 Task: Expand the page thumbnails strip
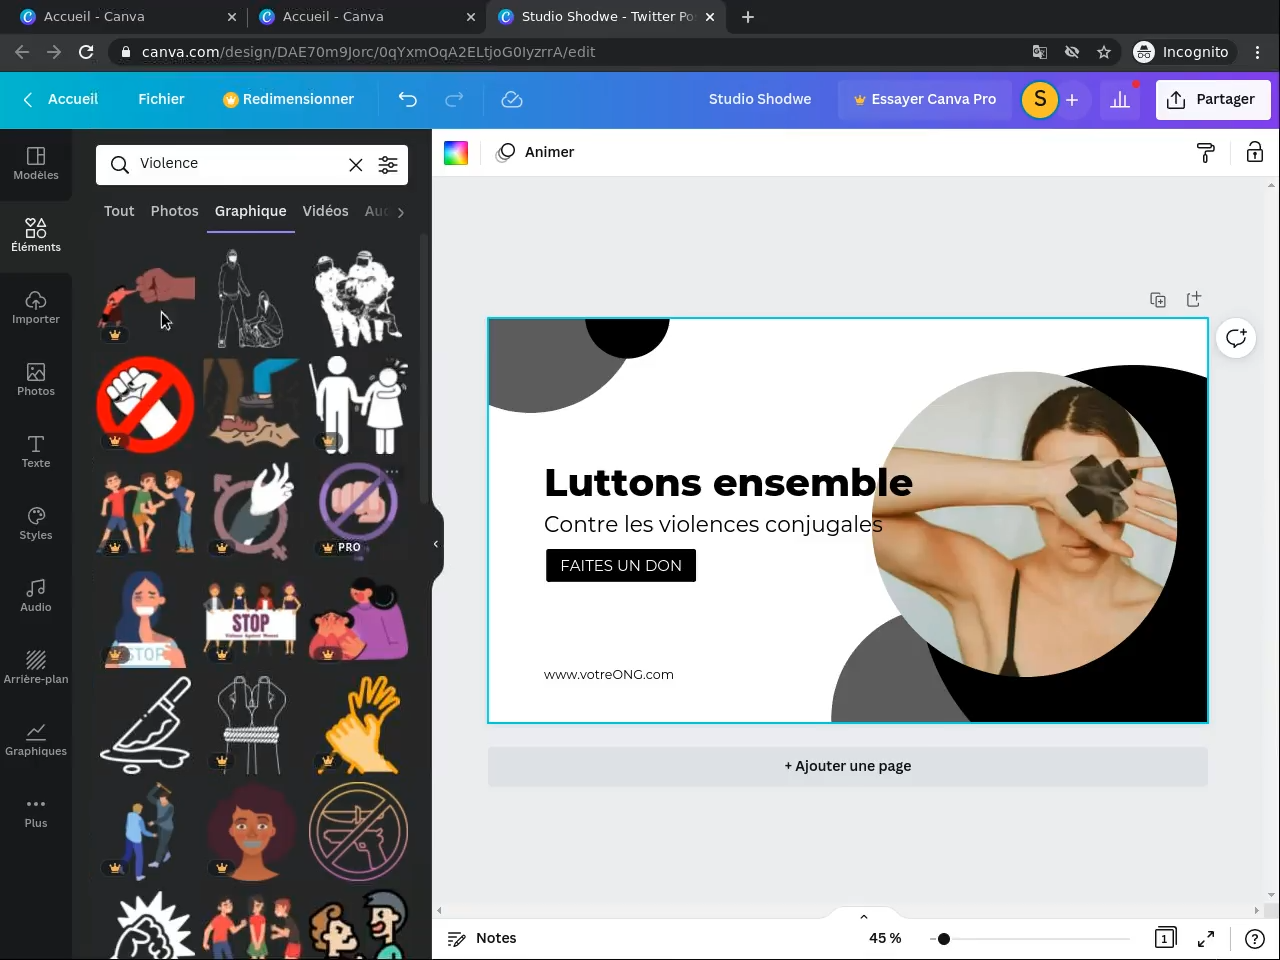point(864,916)
